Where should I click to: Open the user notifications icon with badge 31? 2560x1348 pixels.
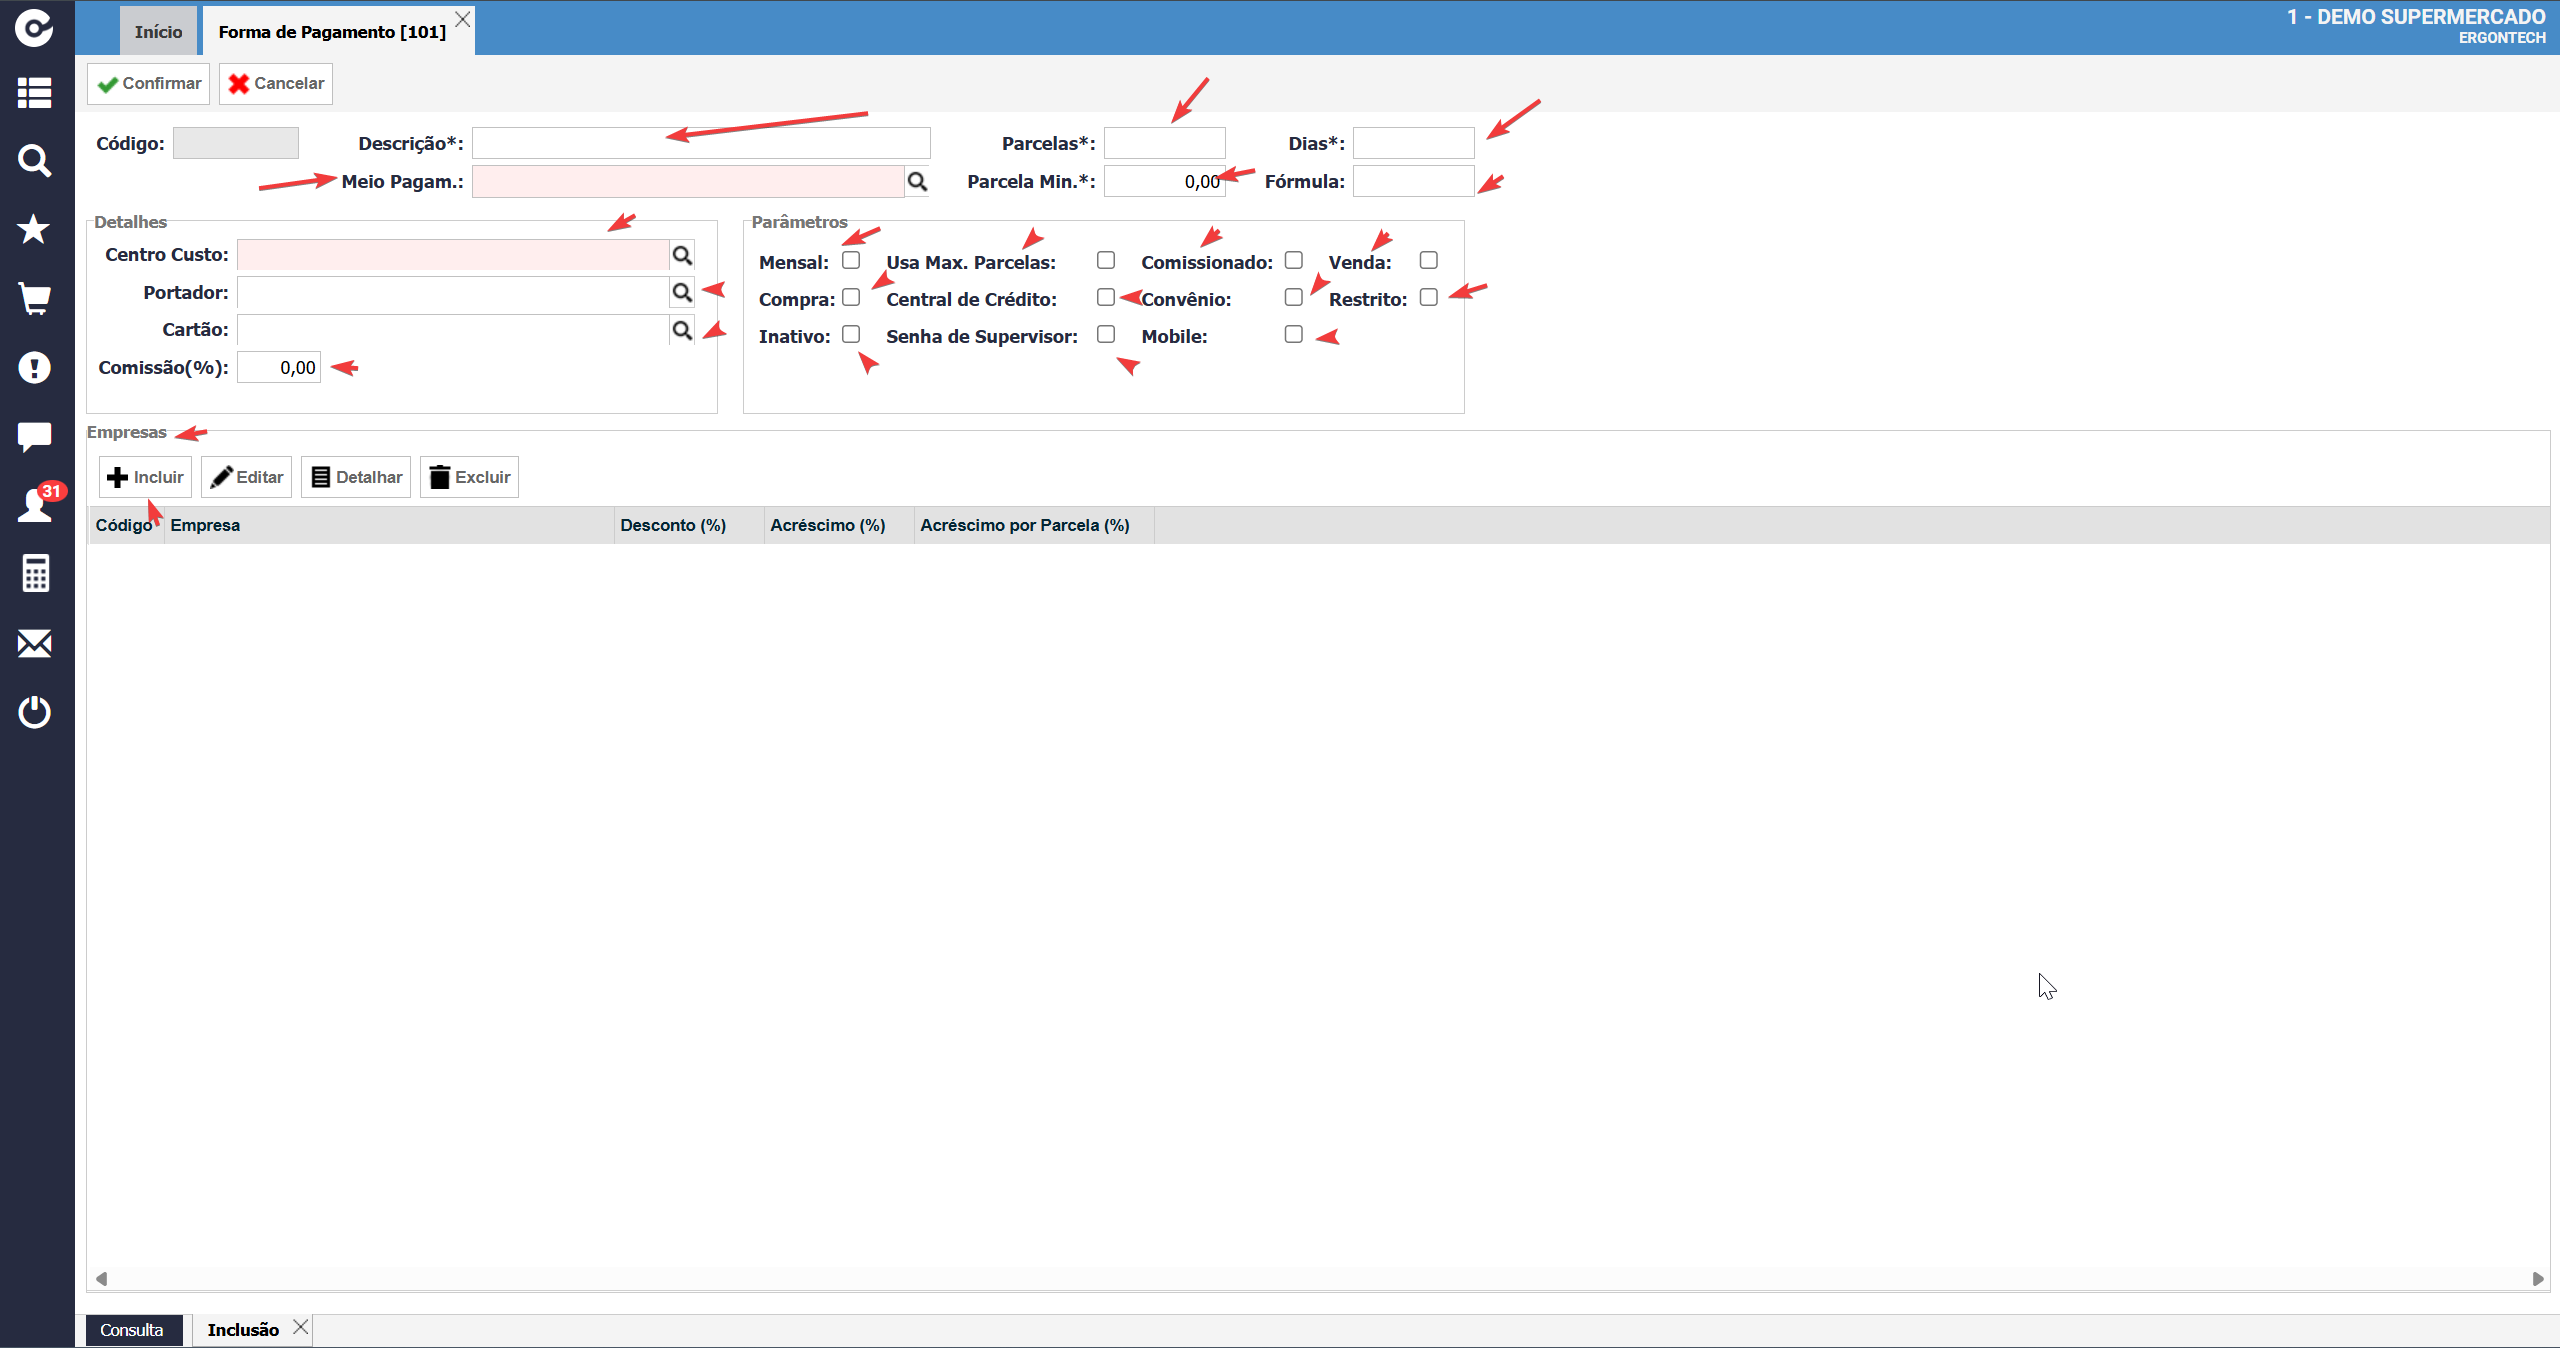[x=38, y=503]
